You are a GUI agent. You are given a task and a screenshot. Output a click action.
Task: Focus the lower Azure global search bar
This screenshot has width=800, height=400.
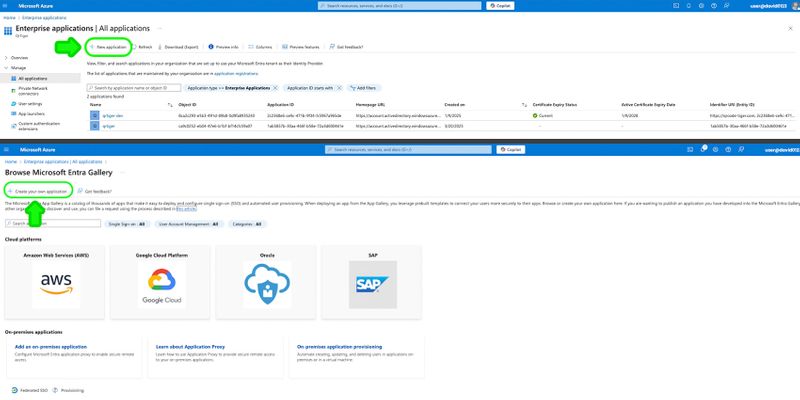coord(408,149)
